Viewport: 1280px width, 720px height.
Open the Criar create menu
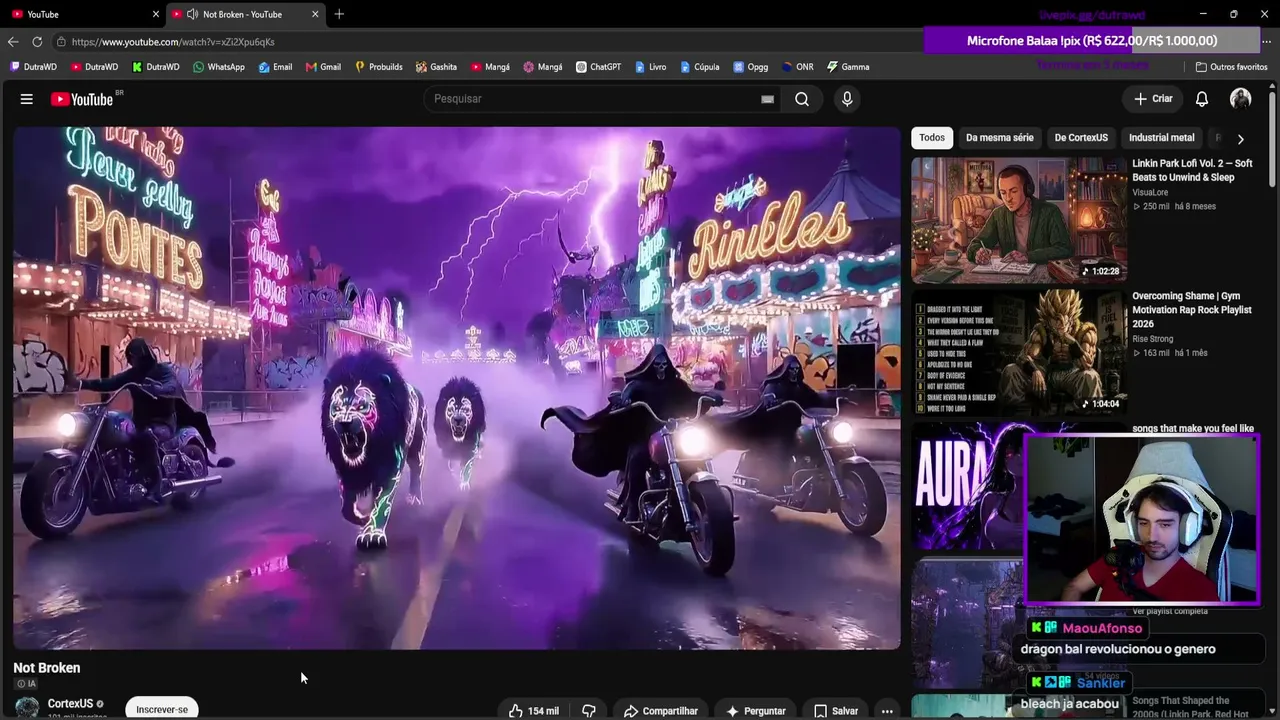1153,99
